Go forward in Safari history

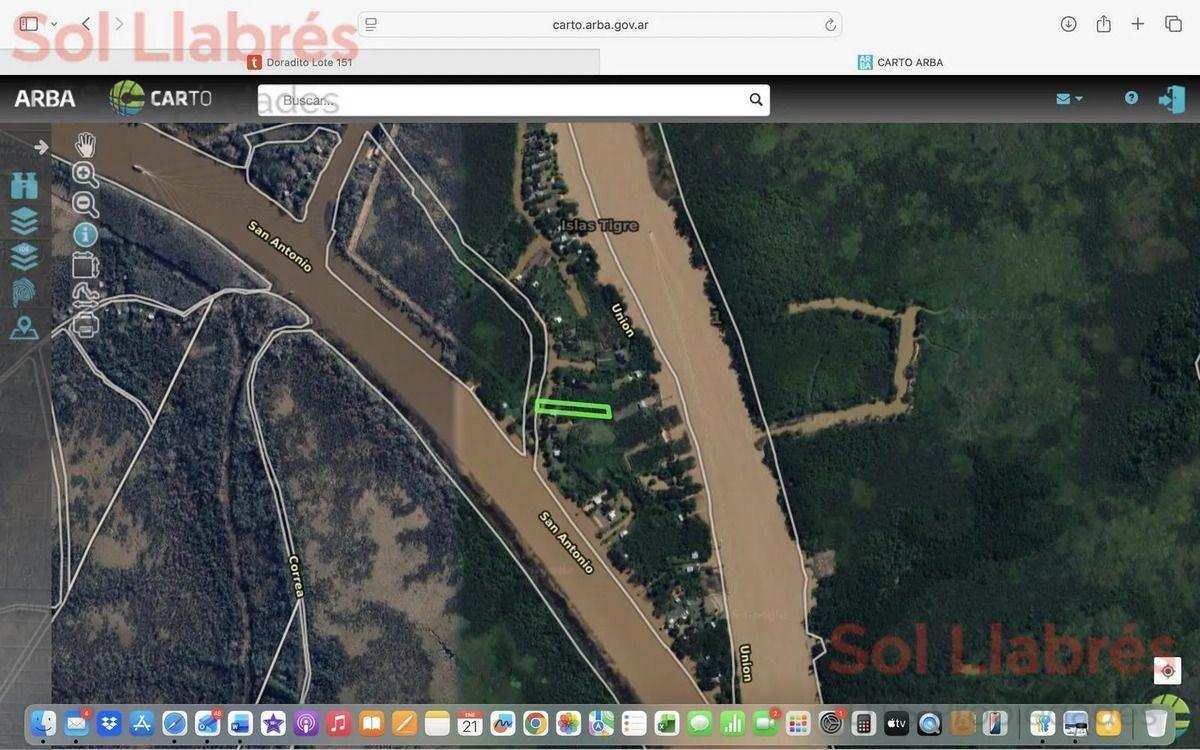click(x=120, y=24)
